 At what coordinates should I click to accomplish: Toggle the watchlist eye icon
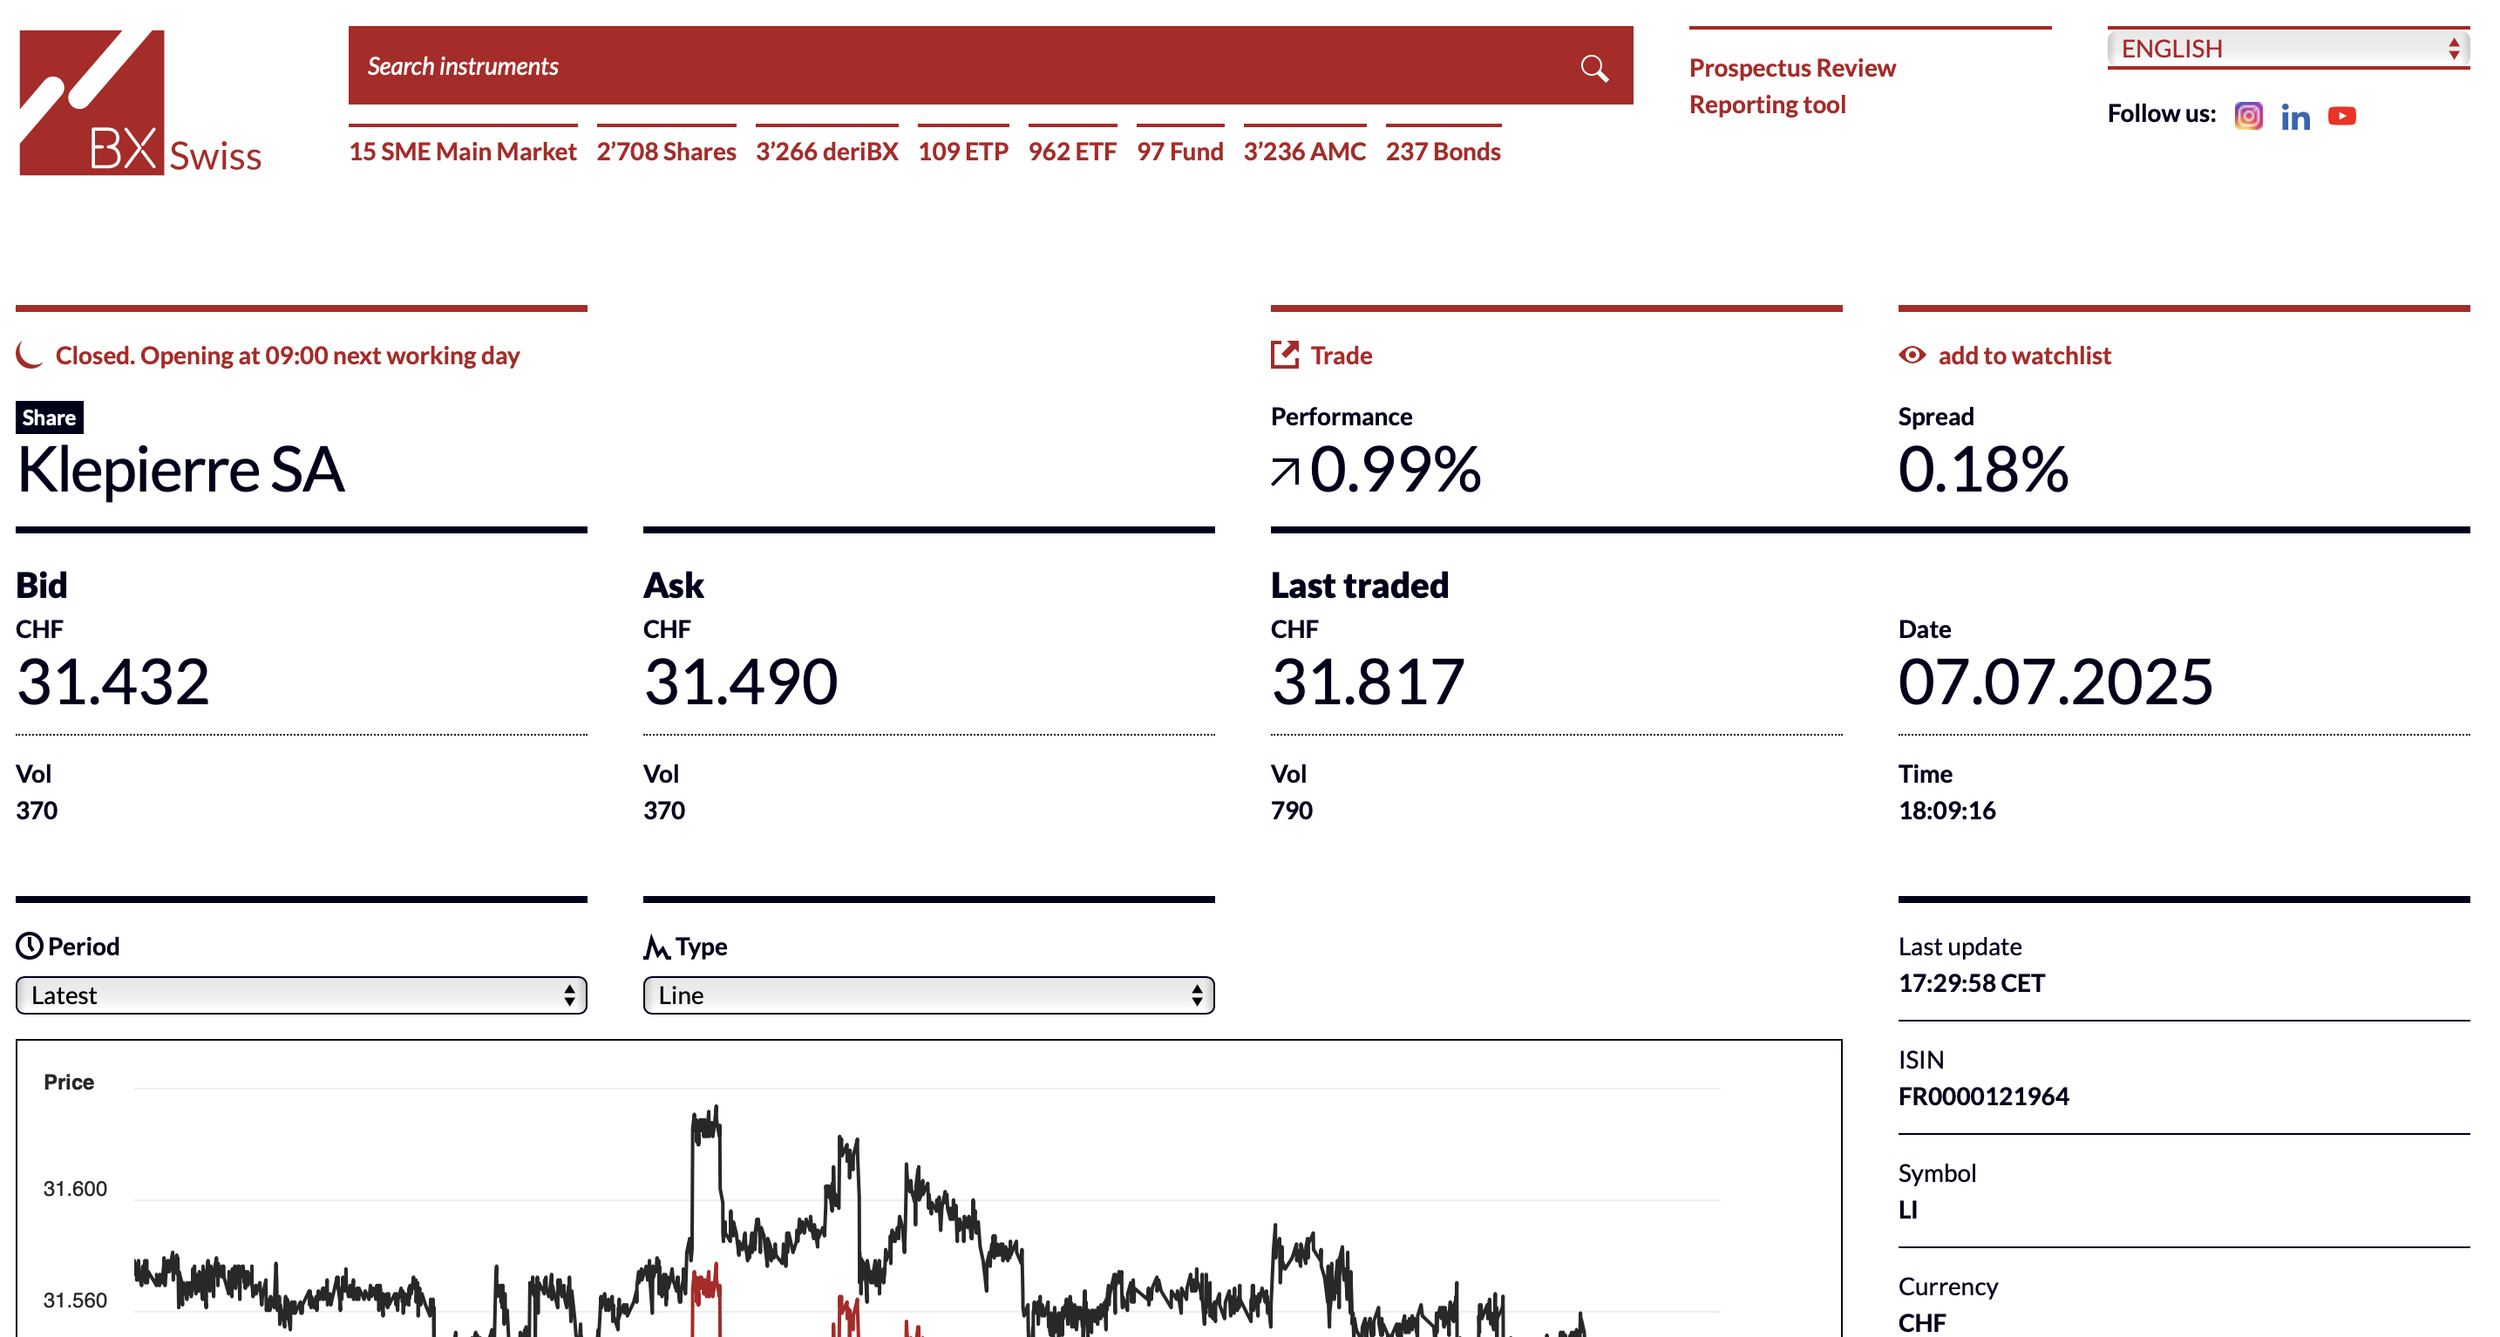pos(1912,355)
